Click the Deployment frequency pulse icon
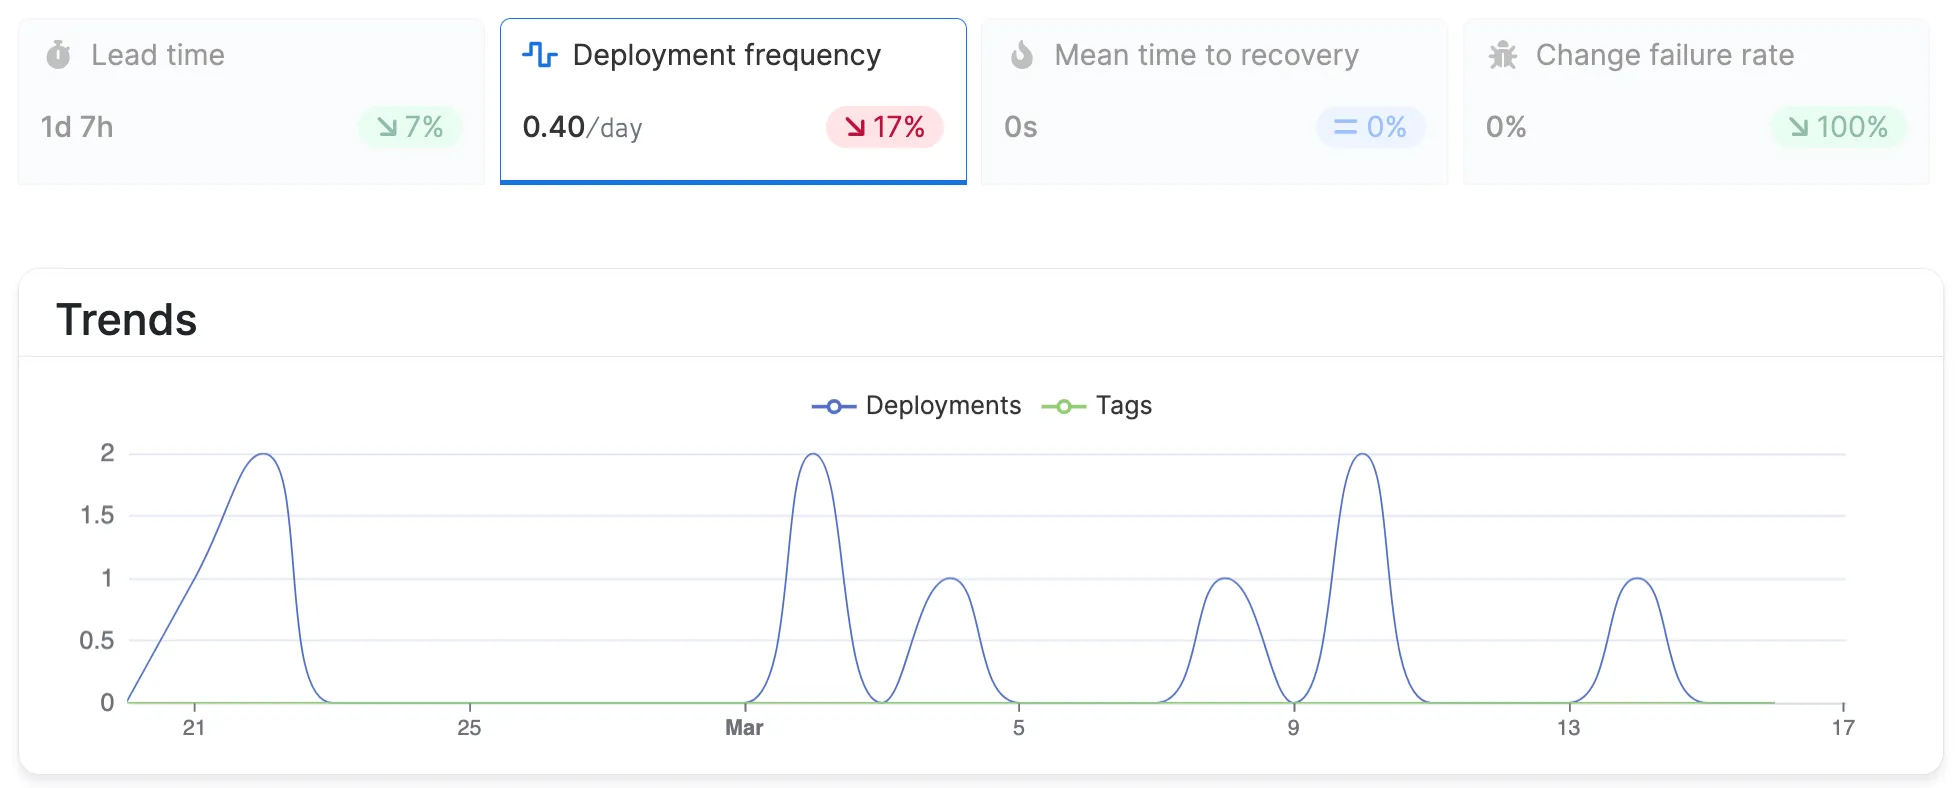 click(540, 55)
